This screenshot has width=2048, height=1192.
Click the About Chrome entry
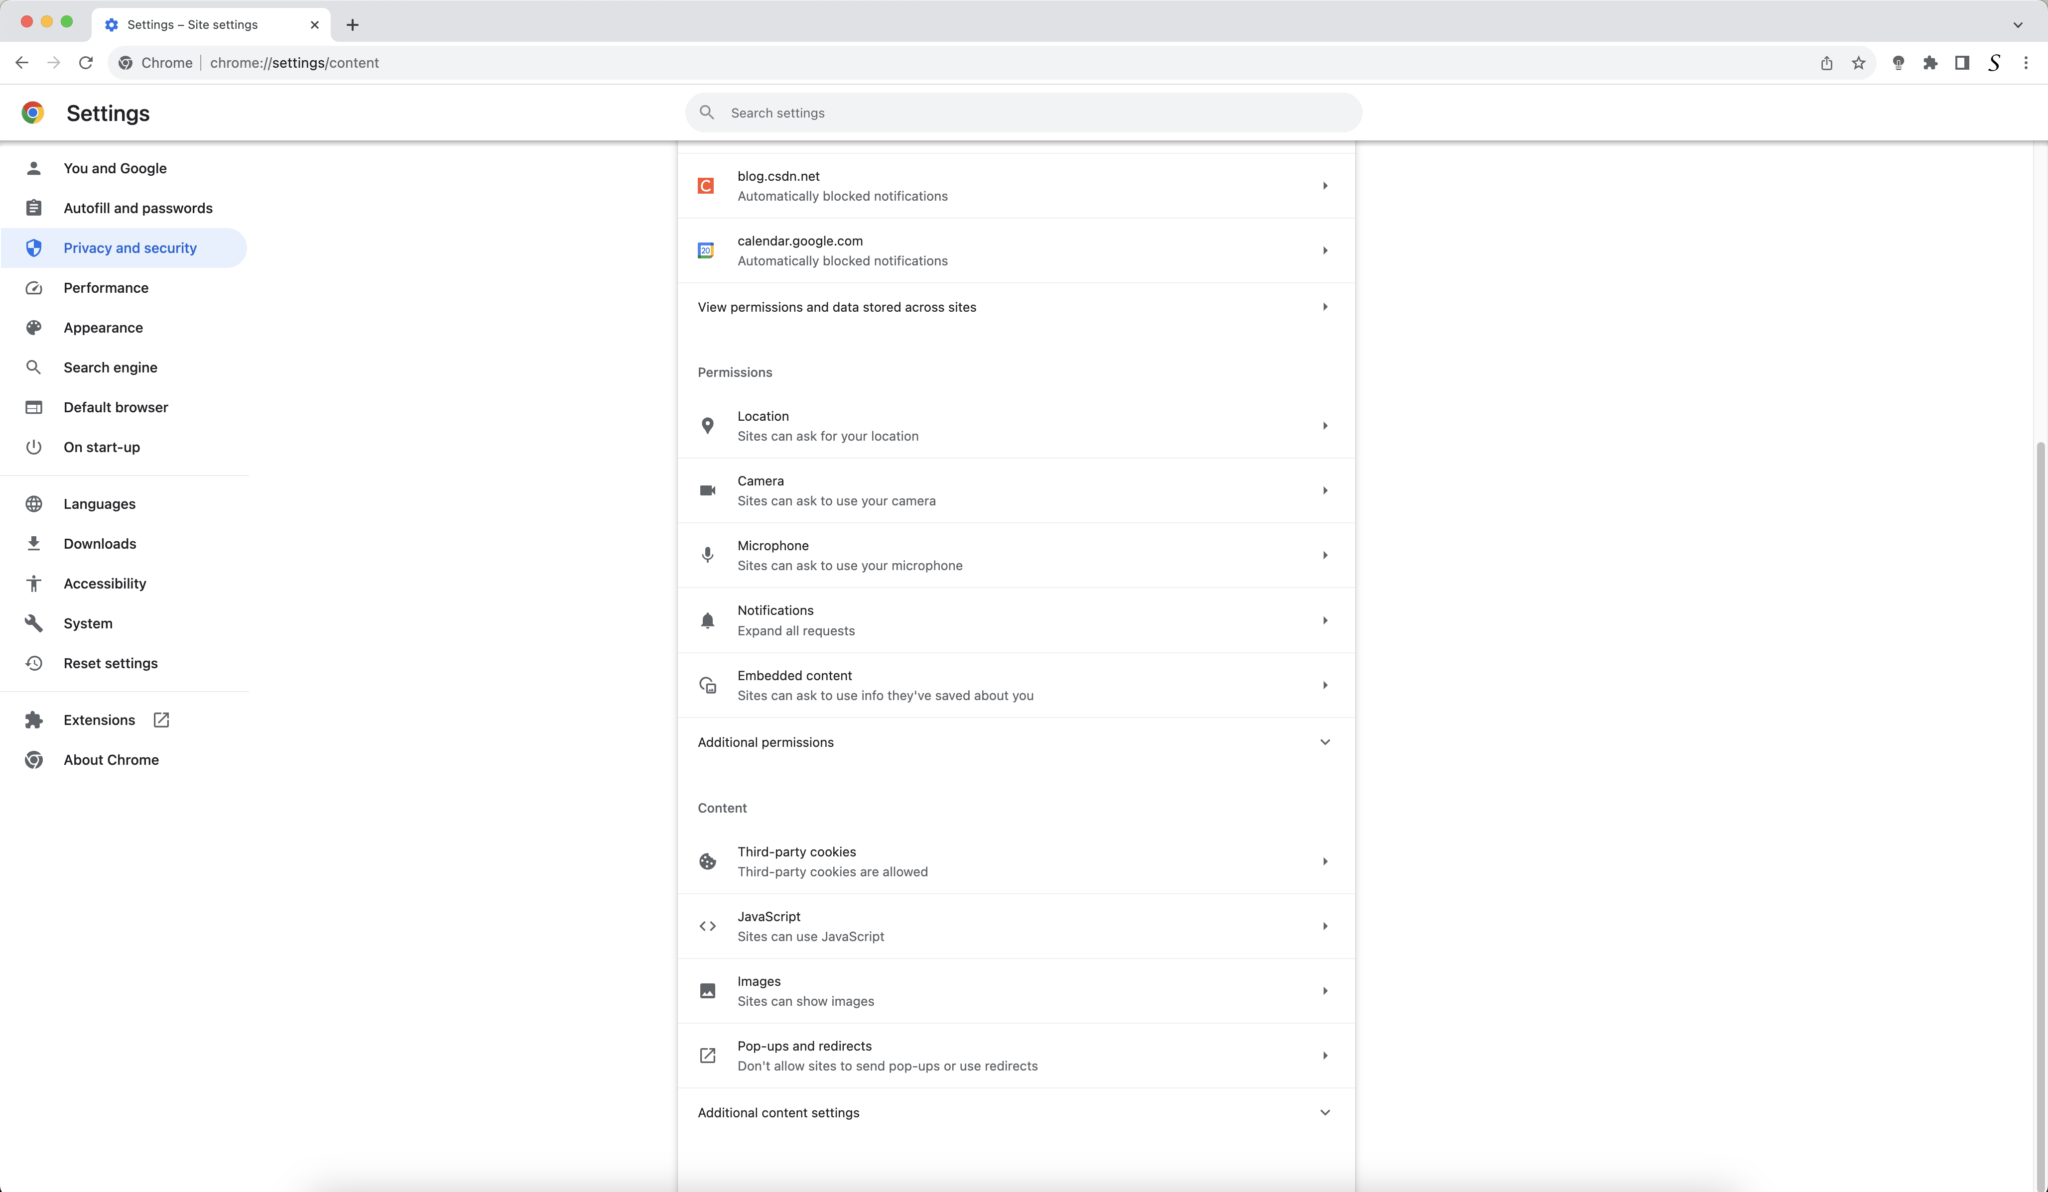point(110,759)
